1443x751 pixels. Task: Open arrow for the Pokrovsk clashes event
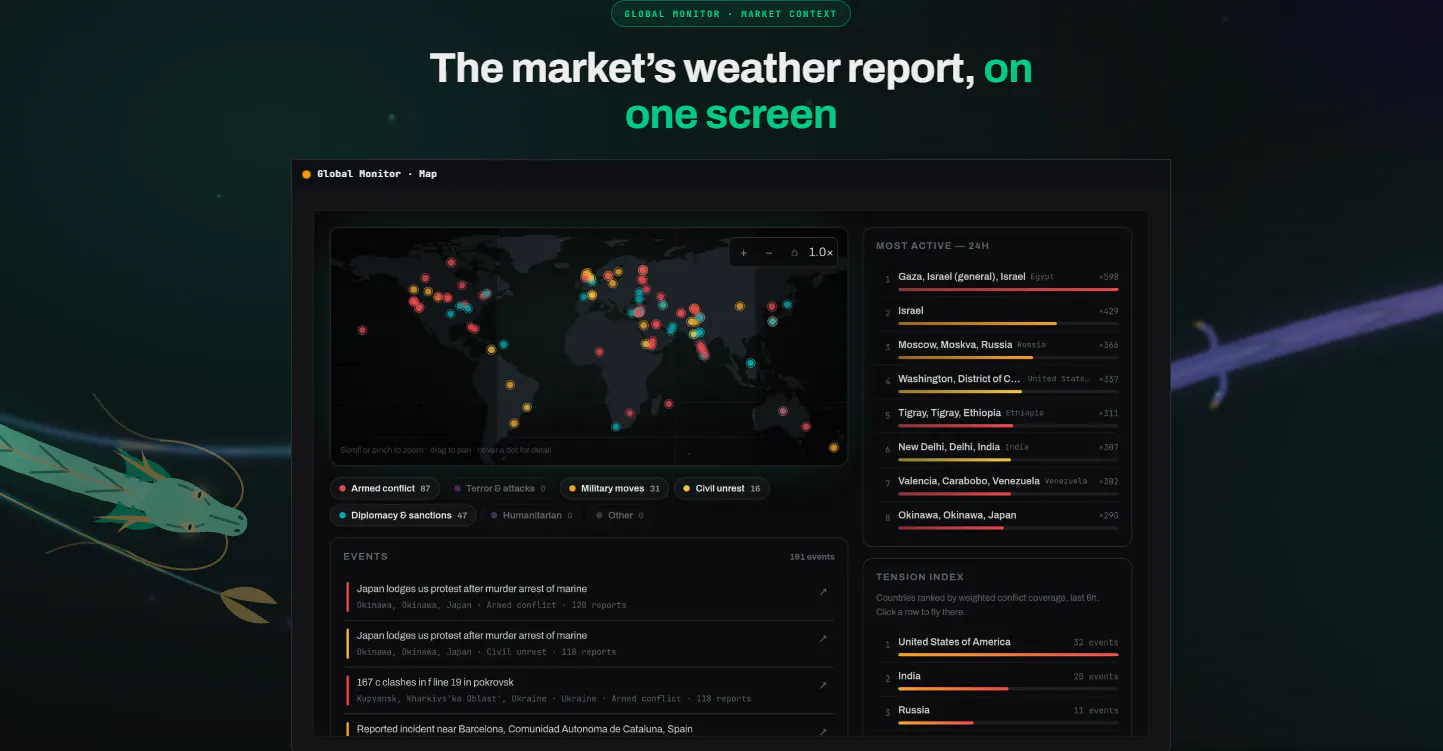tap(823, 686)
